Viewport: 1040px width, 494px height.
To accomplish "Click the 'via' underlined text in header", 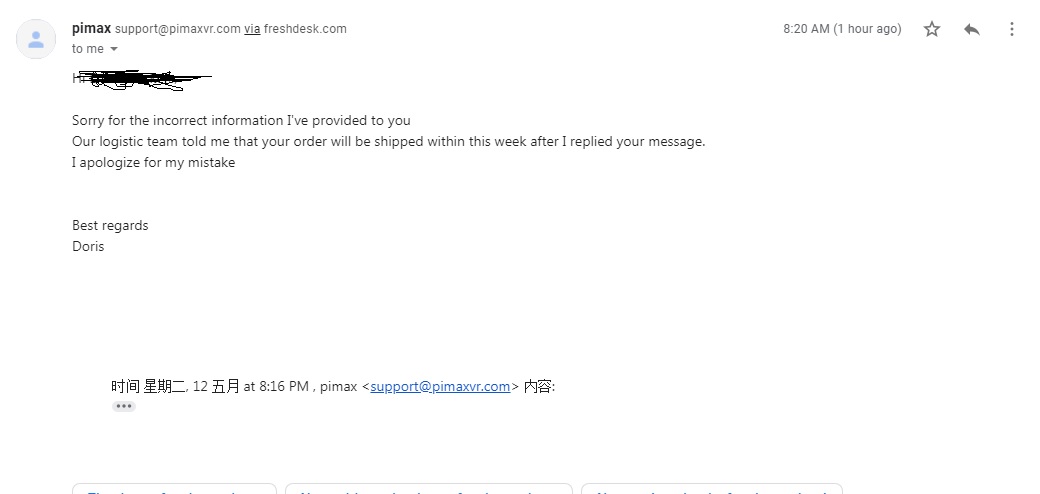I will click(252, 29).
